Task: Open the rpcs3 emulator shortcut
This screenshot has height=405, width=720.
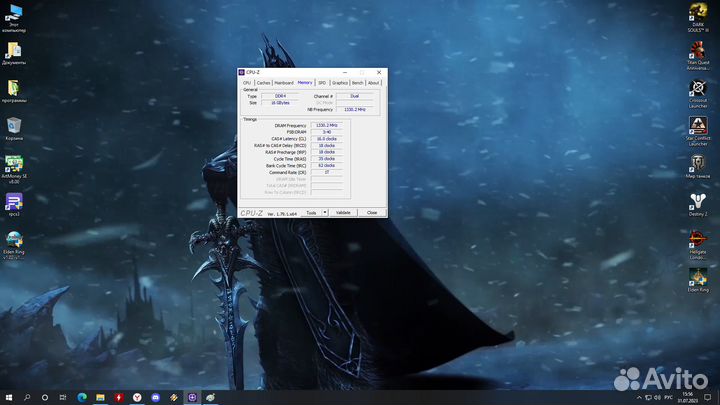Action: [14, 203]
